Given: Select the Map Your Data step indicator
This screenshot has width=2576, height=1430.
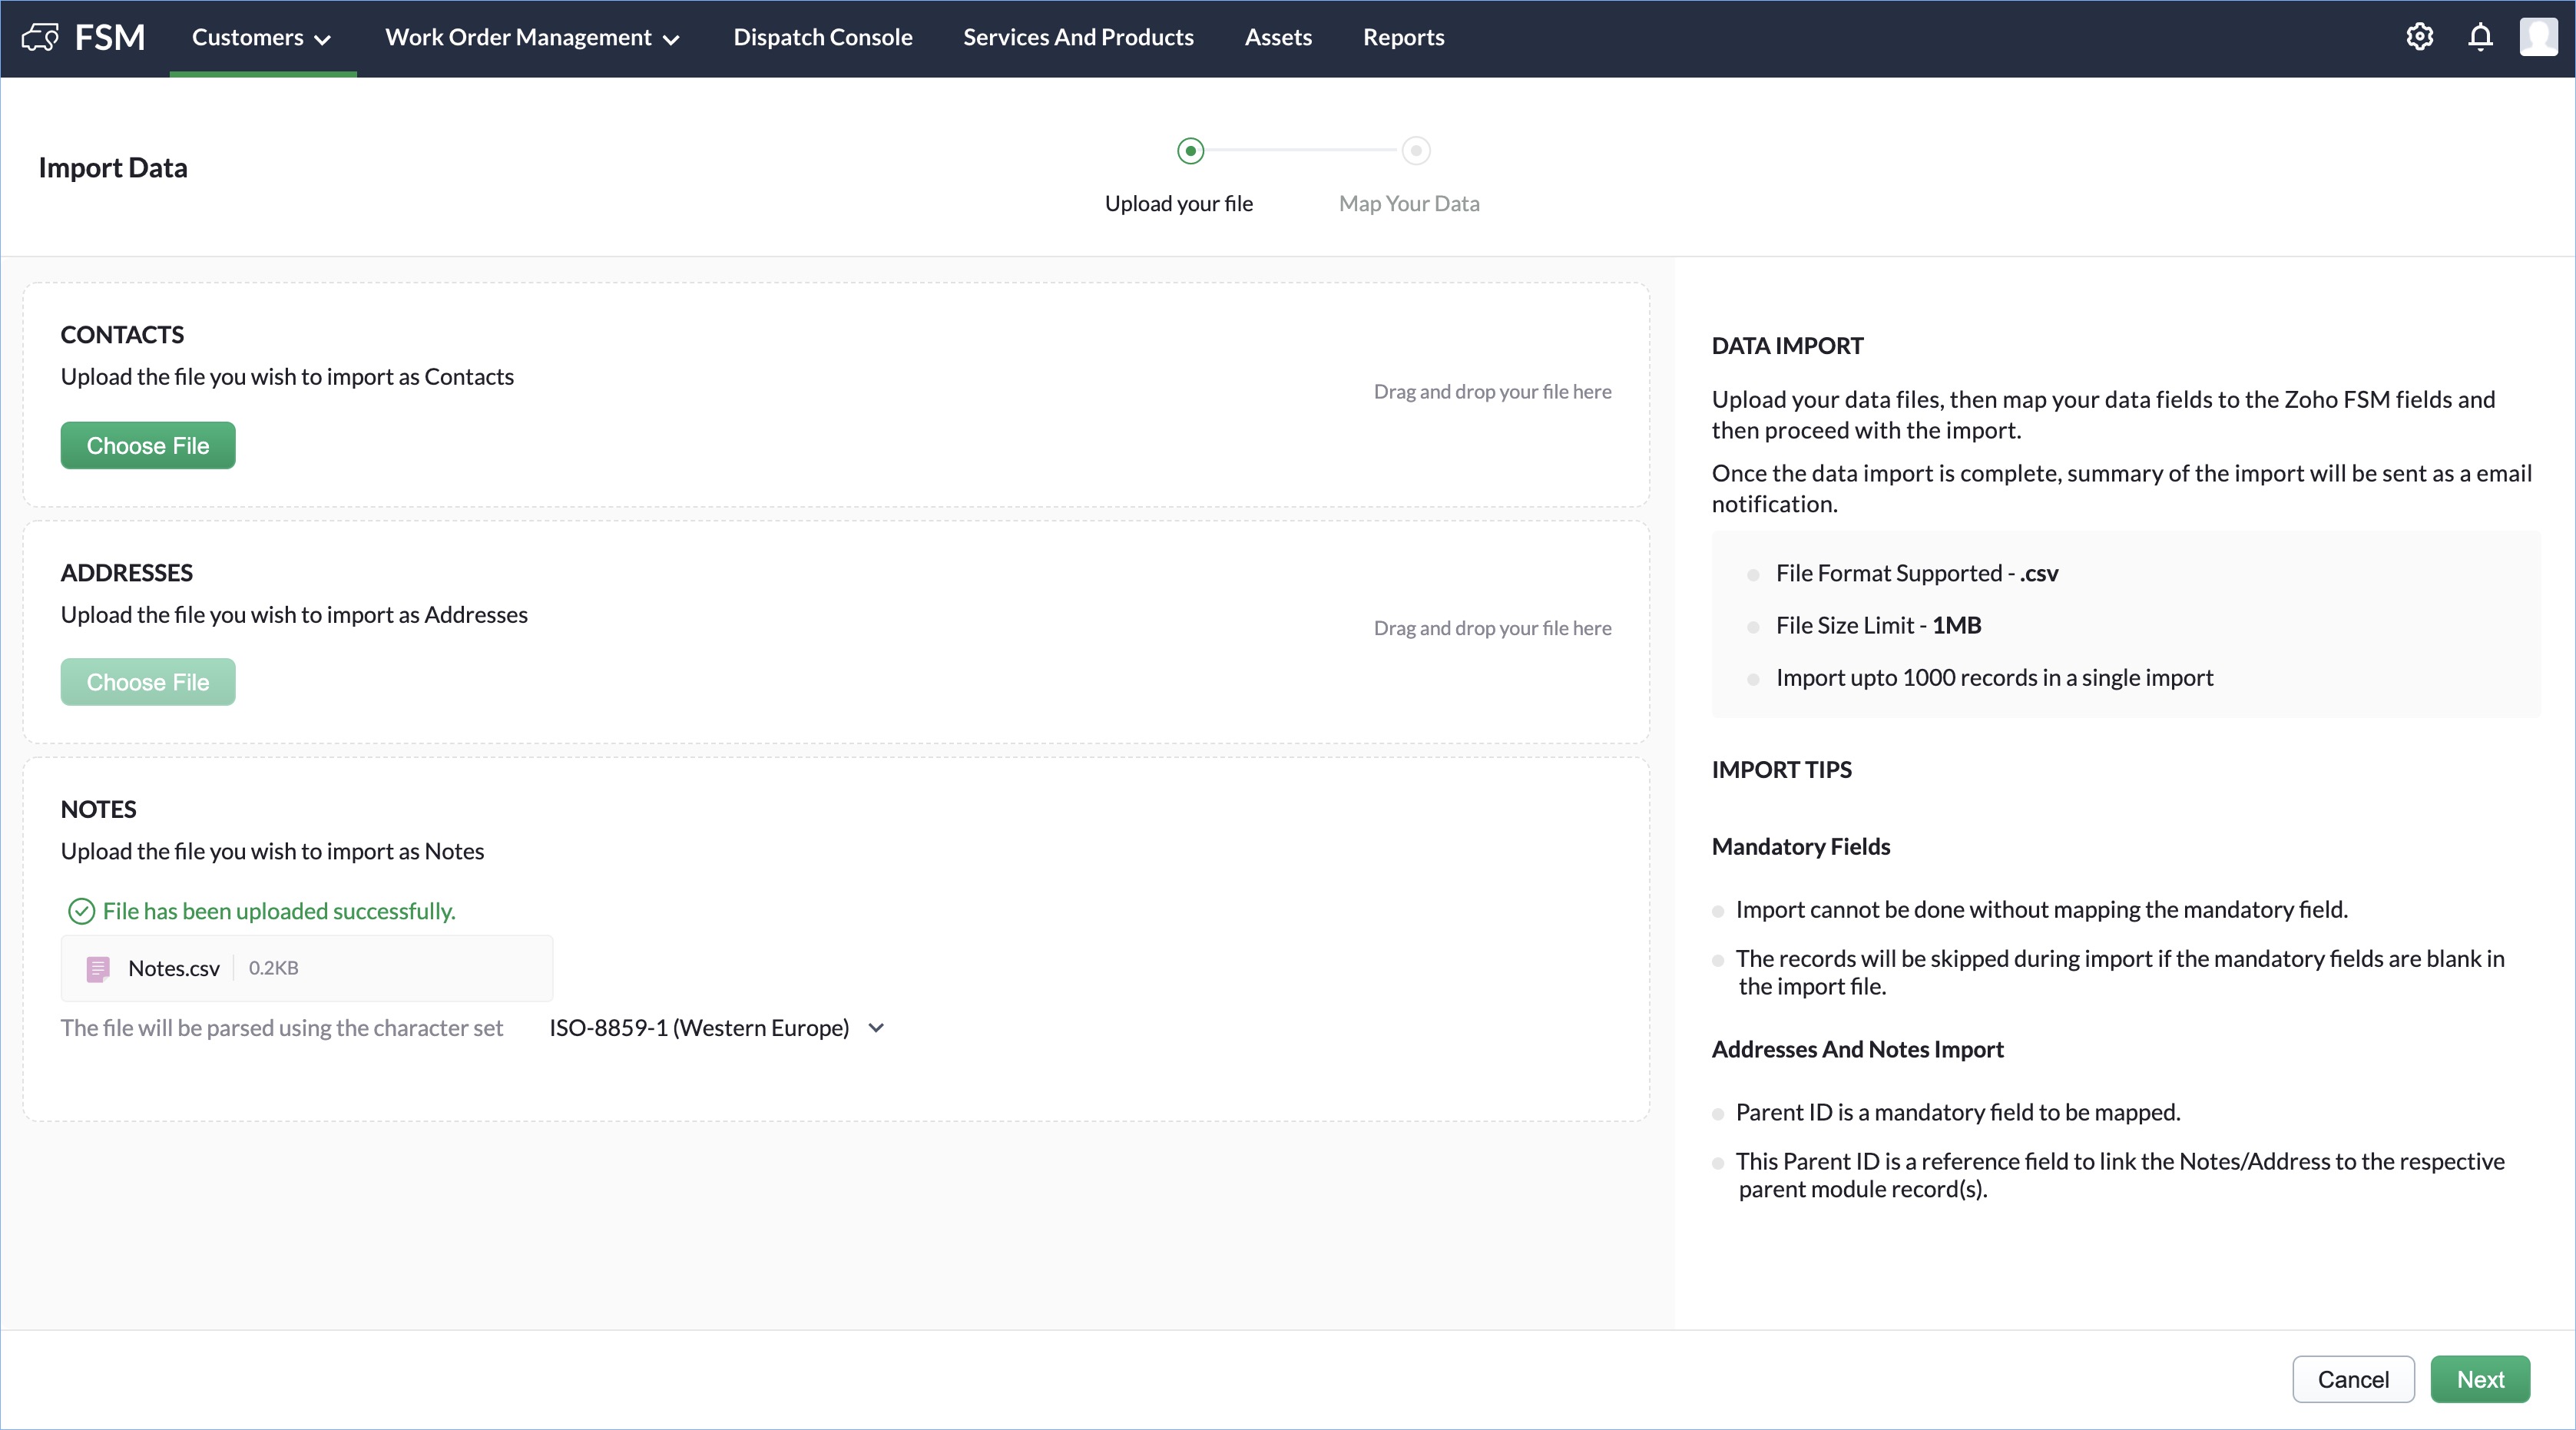Looking at the screenshot, I should pos(1415,151).
